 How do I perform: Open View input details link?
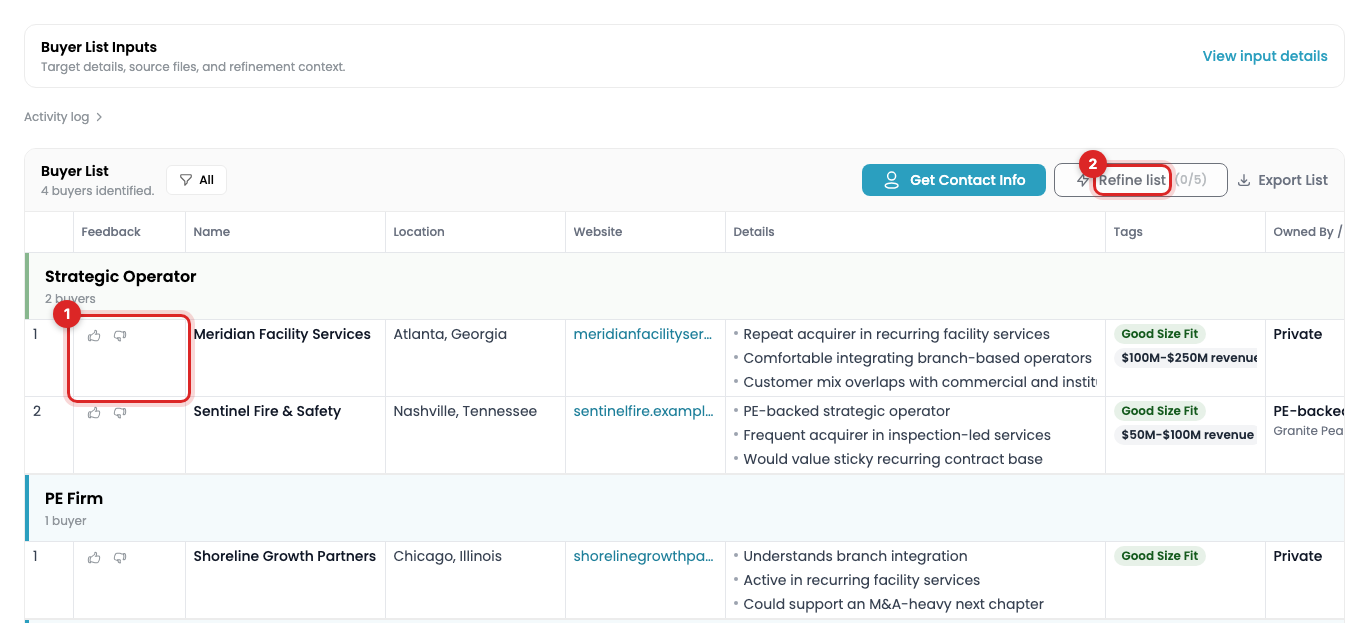pos(1265,56)
